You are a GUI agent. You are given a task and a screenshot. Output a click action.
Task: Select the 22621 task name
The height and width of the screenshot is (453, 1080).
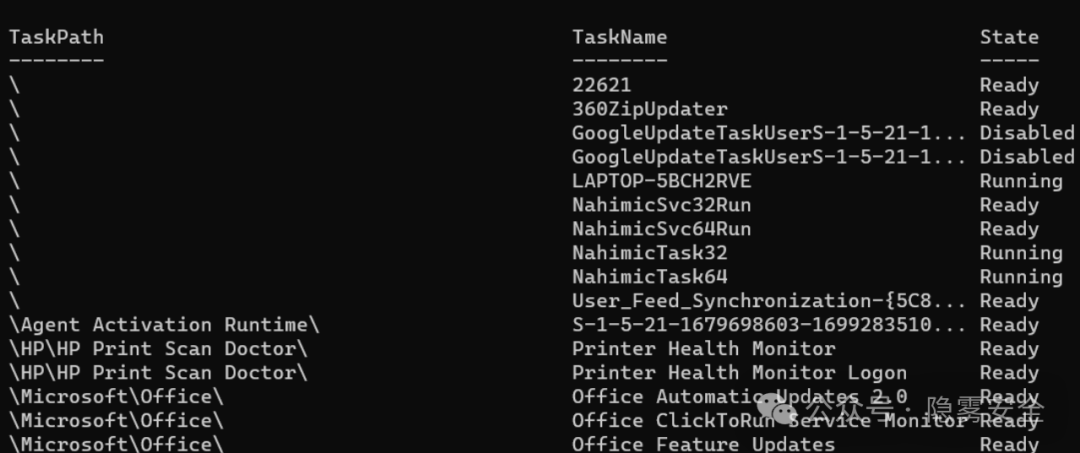coord(601,86)
